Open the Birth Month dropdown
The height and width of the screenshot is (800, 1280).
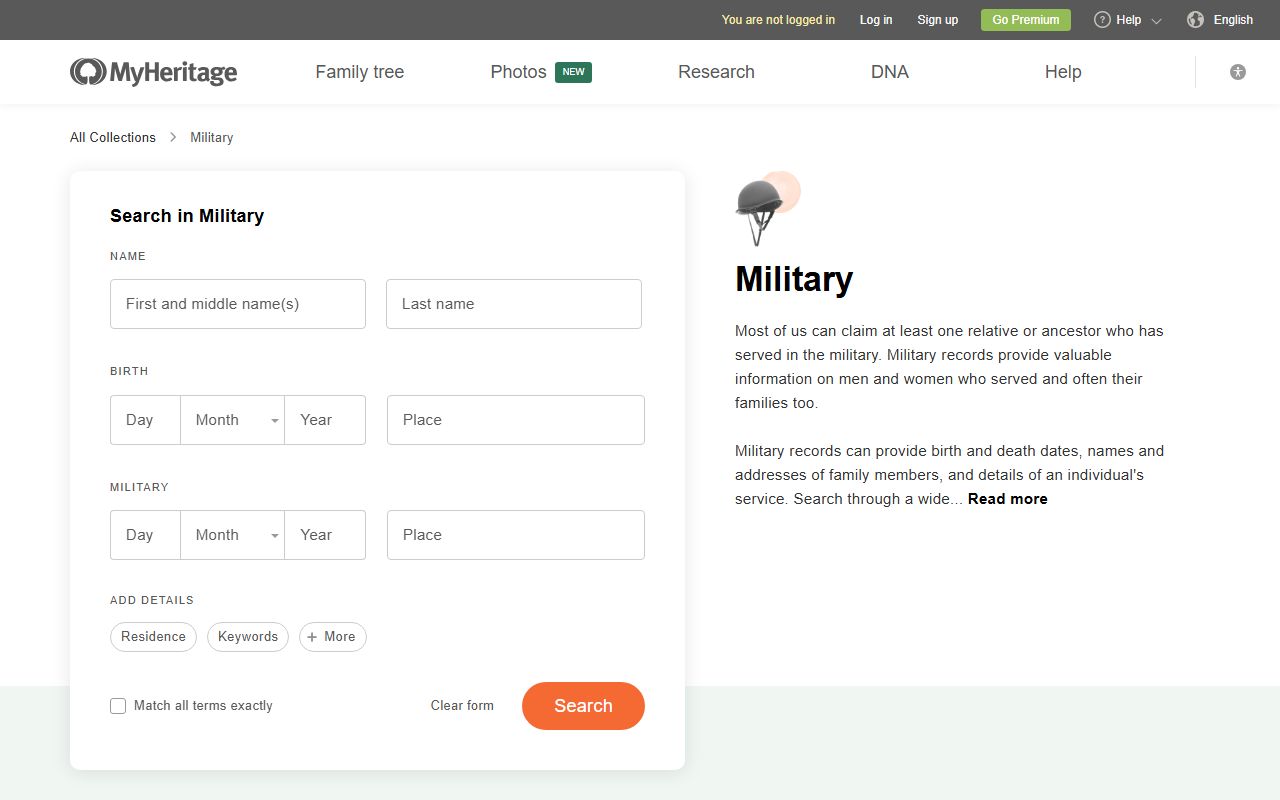(x=232, y=420)
